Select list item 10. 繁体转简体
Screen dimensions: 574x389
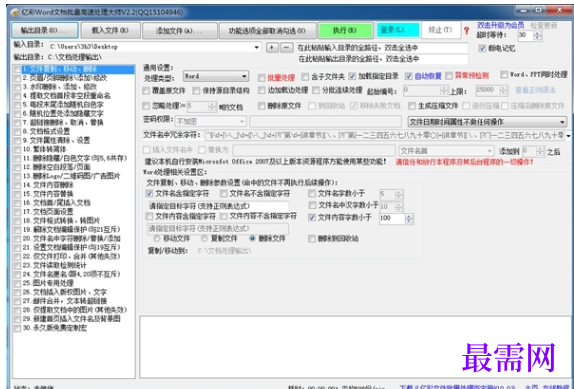click(x=45, y=149)
